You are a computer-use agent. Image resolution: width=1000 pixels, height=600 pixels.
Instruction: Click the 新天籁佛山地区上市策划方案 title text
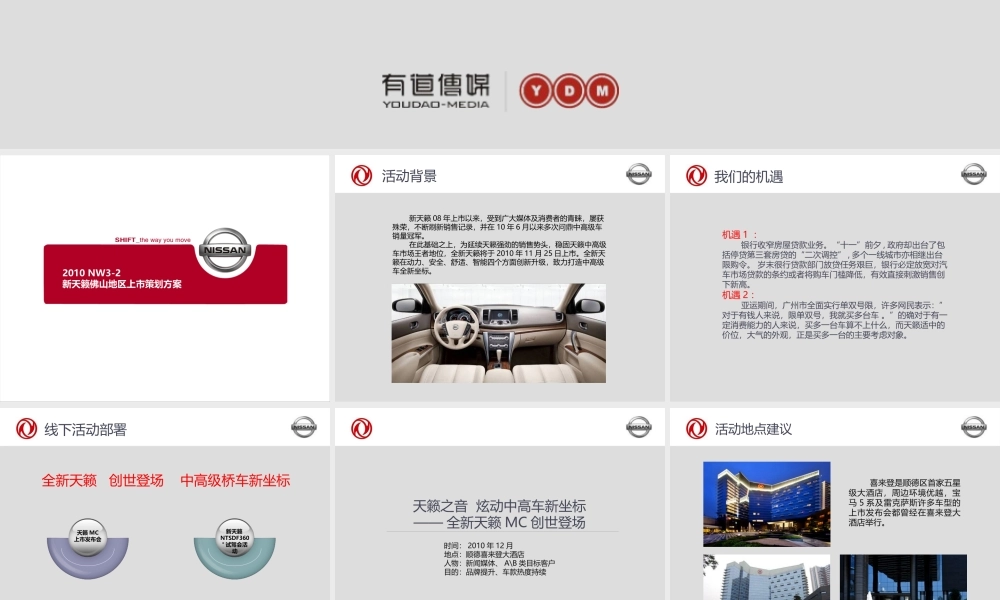122,284
